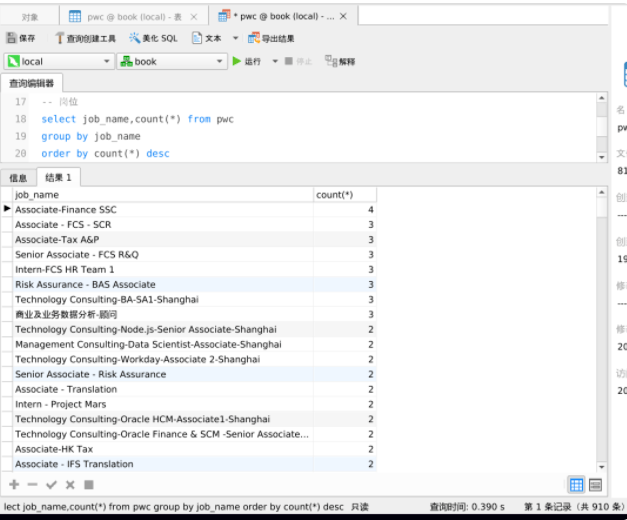Select the Associate-Tax A&P row
This screenshot has height=520, width=627.
188,240
